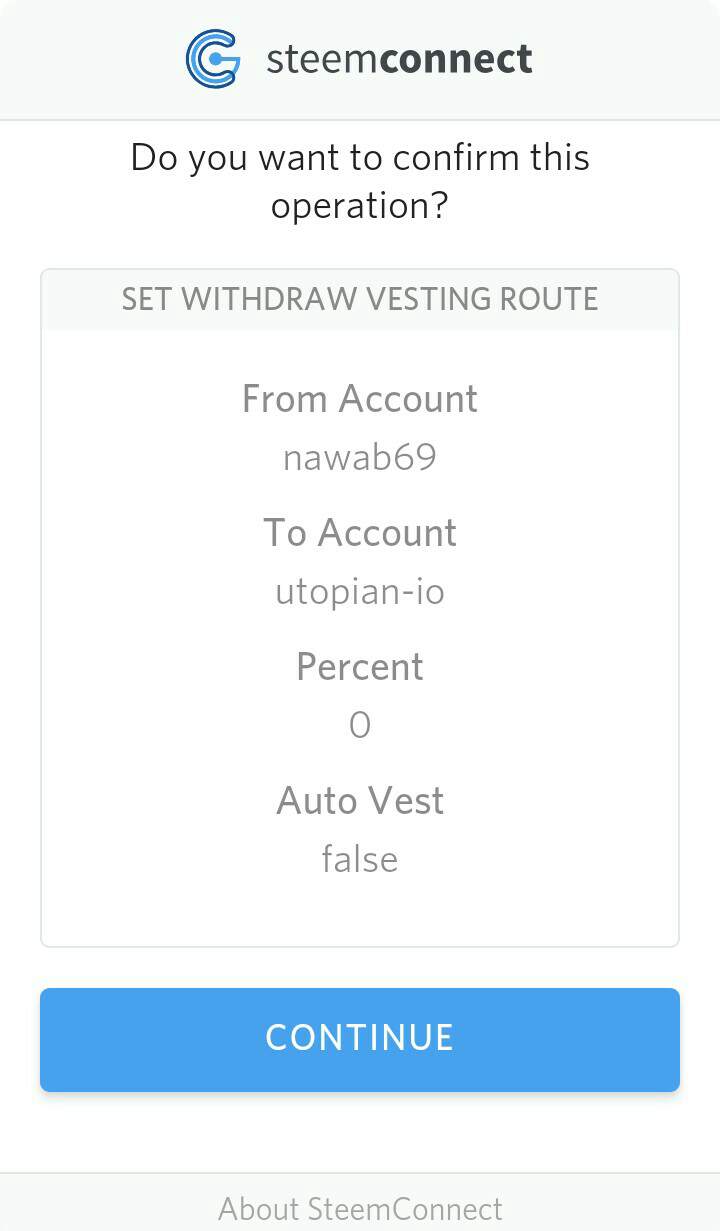Screen dimensions: 720x1231
Task: Click the word 'operation?' in the heading
Action: click(x=360, y=206)
